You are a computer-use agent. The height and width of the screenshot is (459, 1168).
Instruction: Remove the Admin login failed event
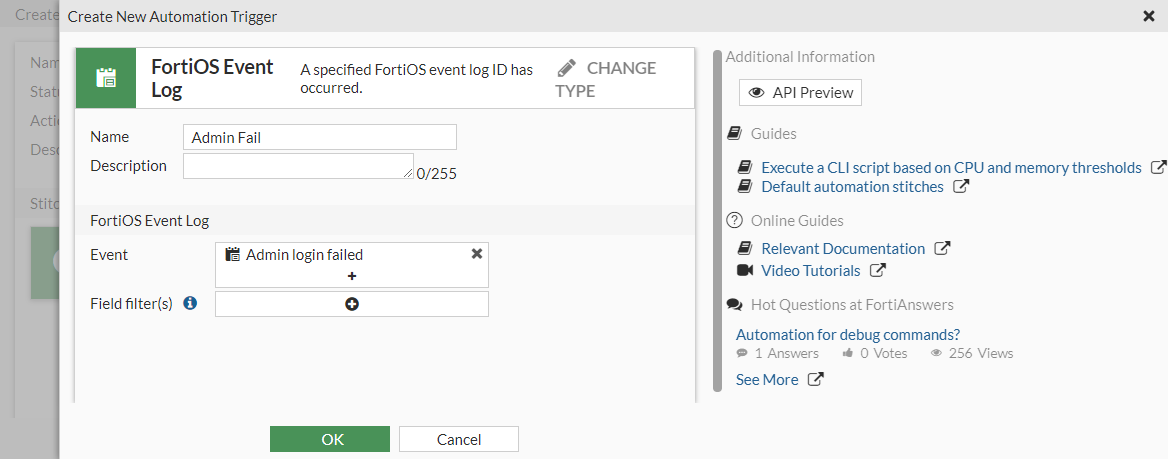pyautogui.click(x=477, y=254)
